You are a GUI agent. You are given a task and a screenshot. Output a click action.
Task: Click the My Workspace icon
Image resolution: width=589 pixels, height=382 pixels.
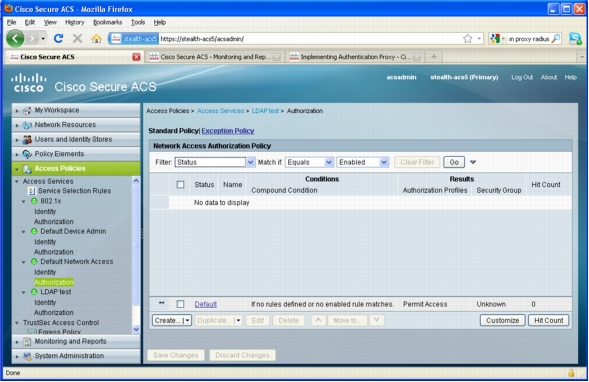point(27,110)
